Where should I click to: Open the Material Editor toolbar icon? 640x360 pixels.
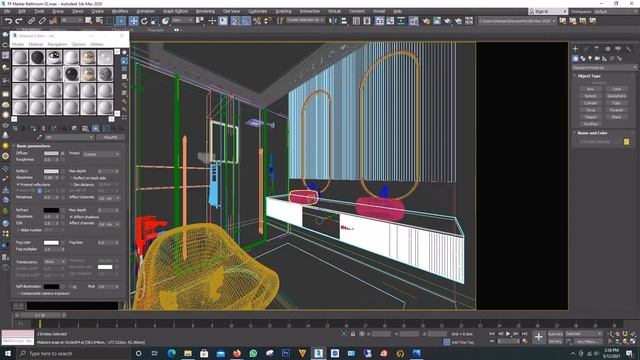413,21
